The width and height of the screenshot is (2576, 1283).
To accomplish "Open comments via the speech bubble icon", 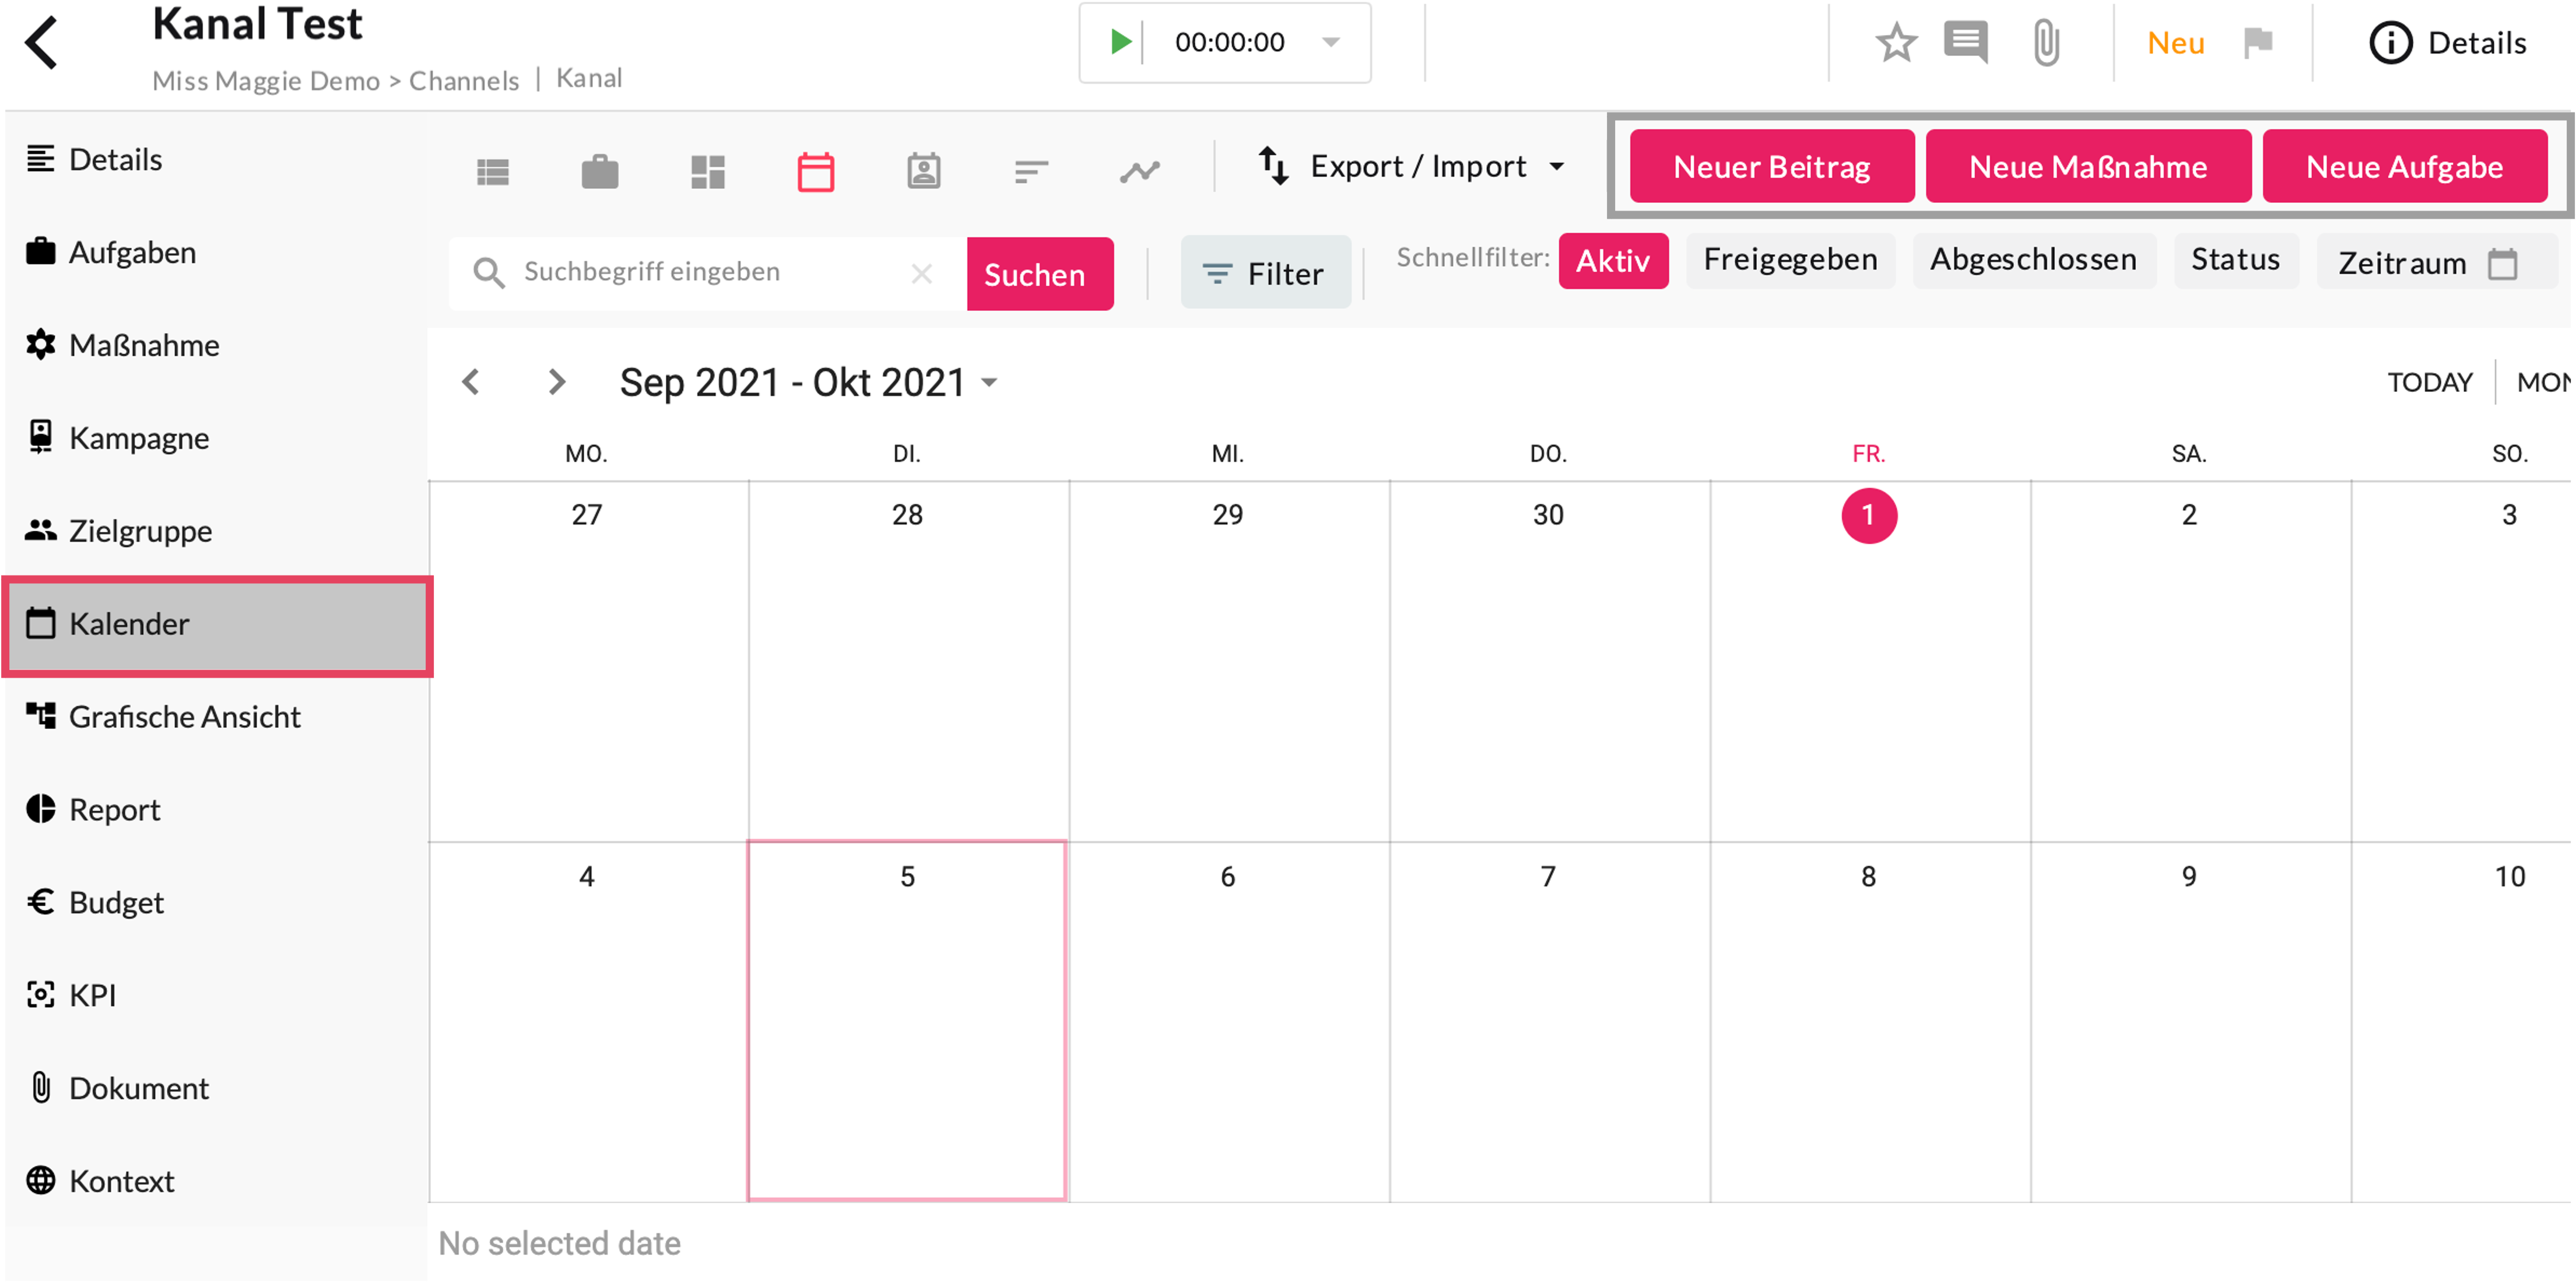I will [1965, 43].
